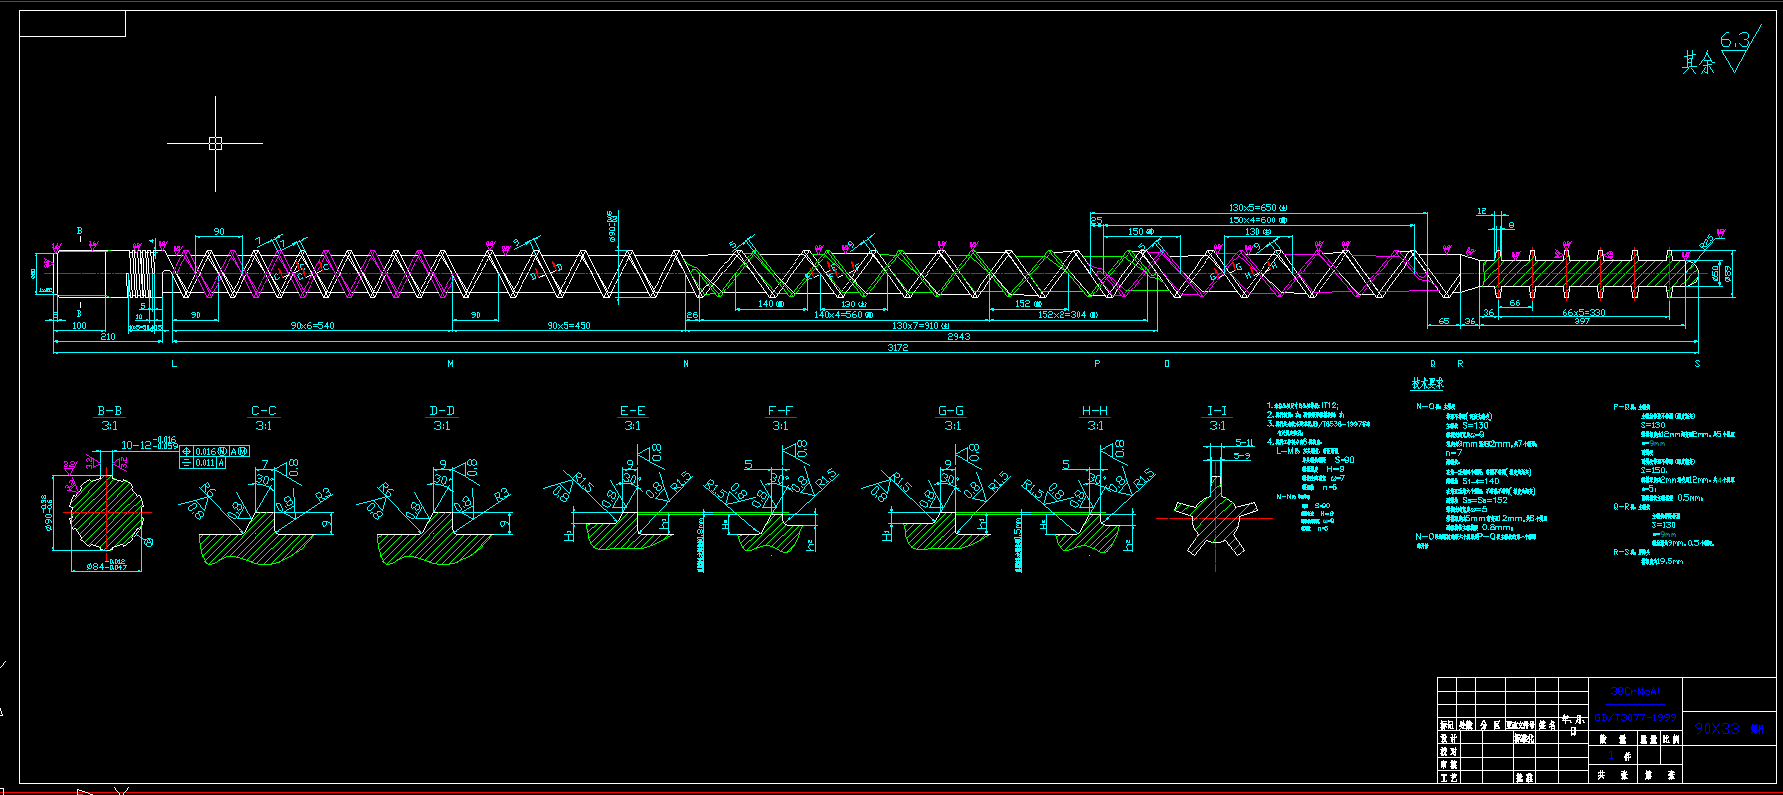Click the 150x4=600 dimension text
The height and width of the screenshot is (795, 1783).
(1257, 220)
